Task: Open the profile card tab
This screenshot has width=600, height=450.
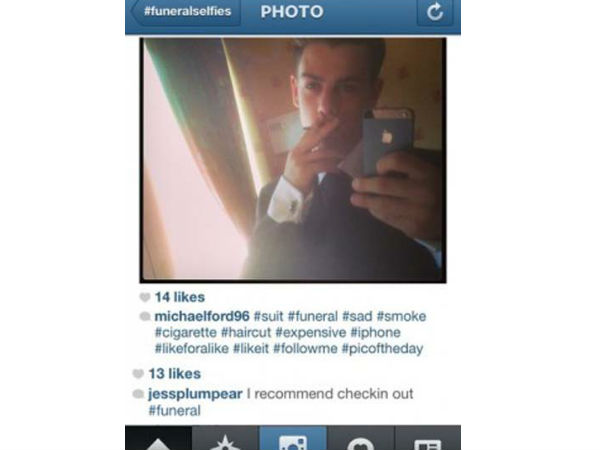Action: tap(428, 439)
